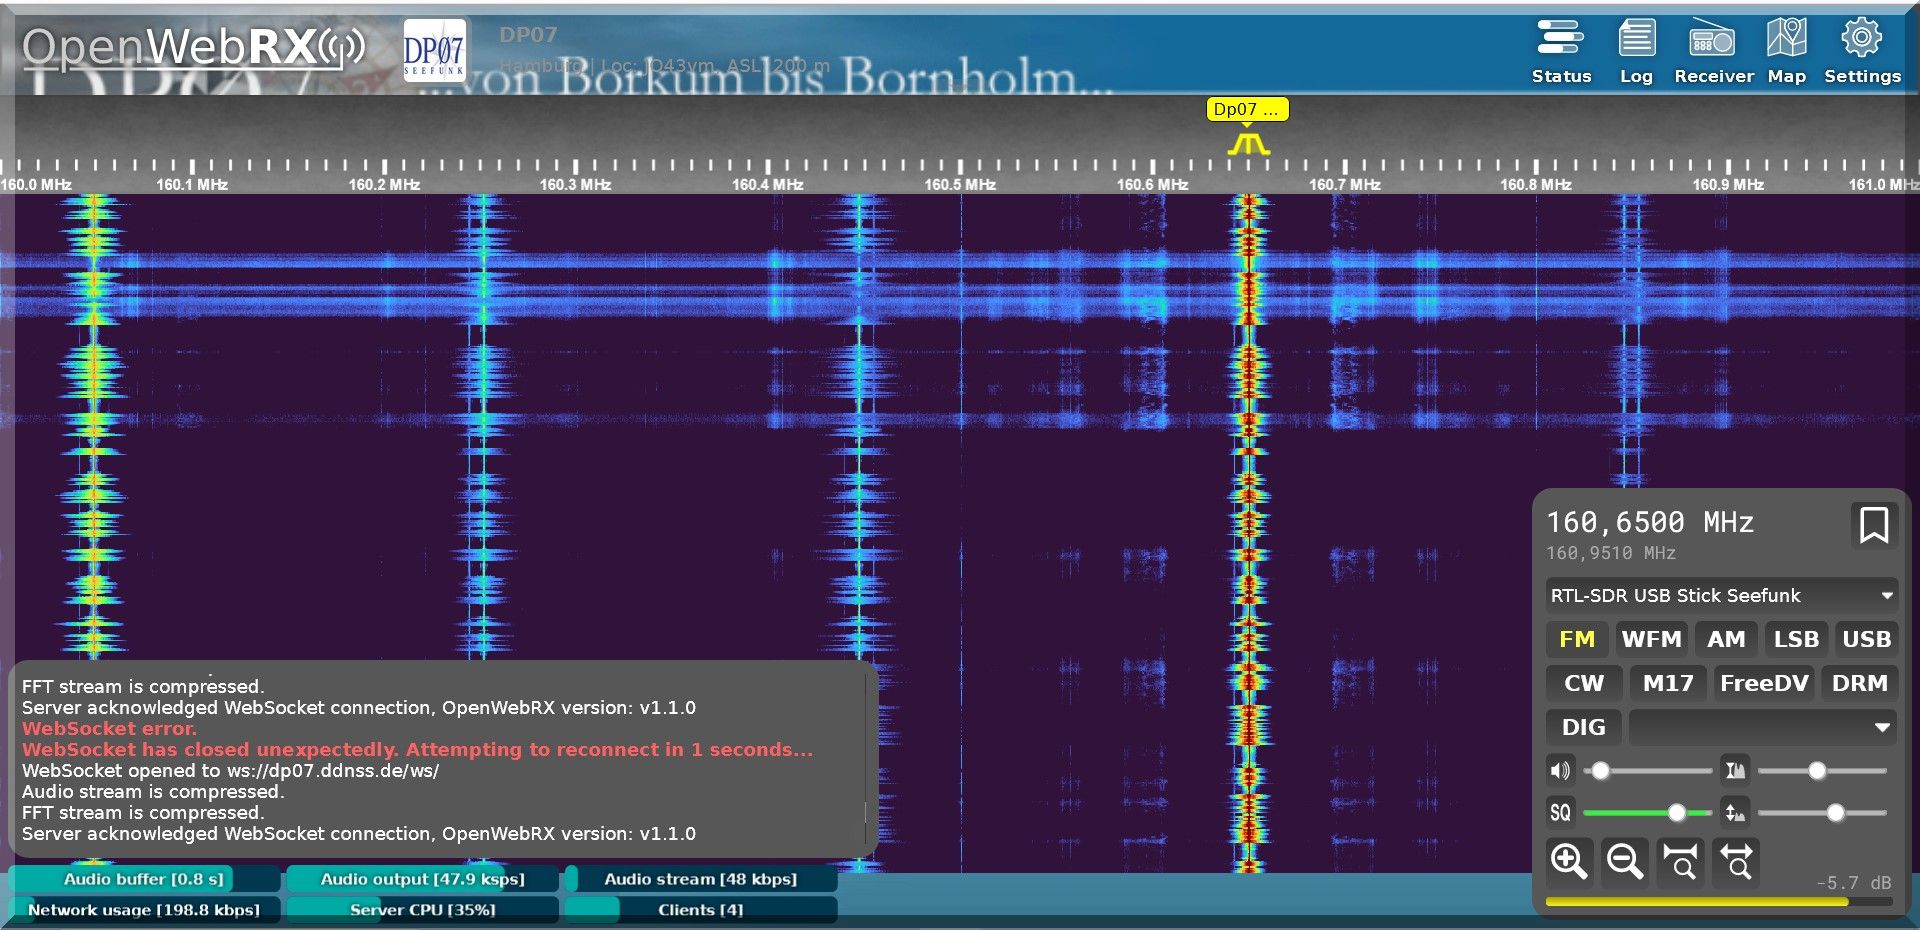Zoom in on the waterfall
This screenshot has width=1920, height=930.
1569,861
